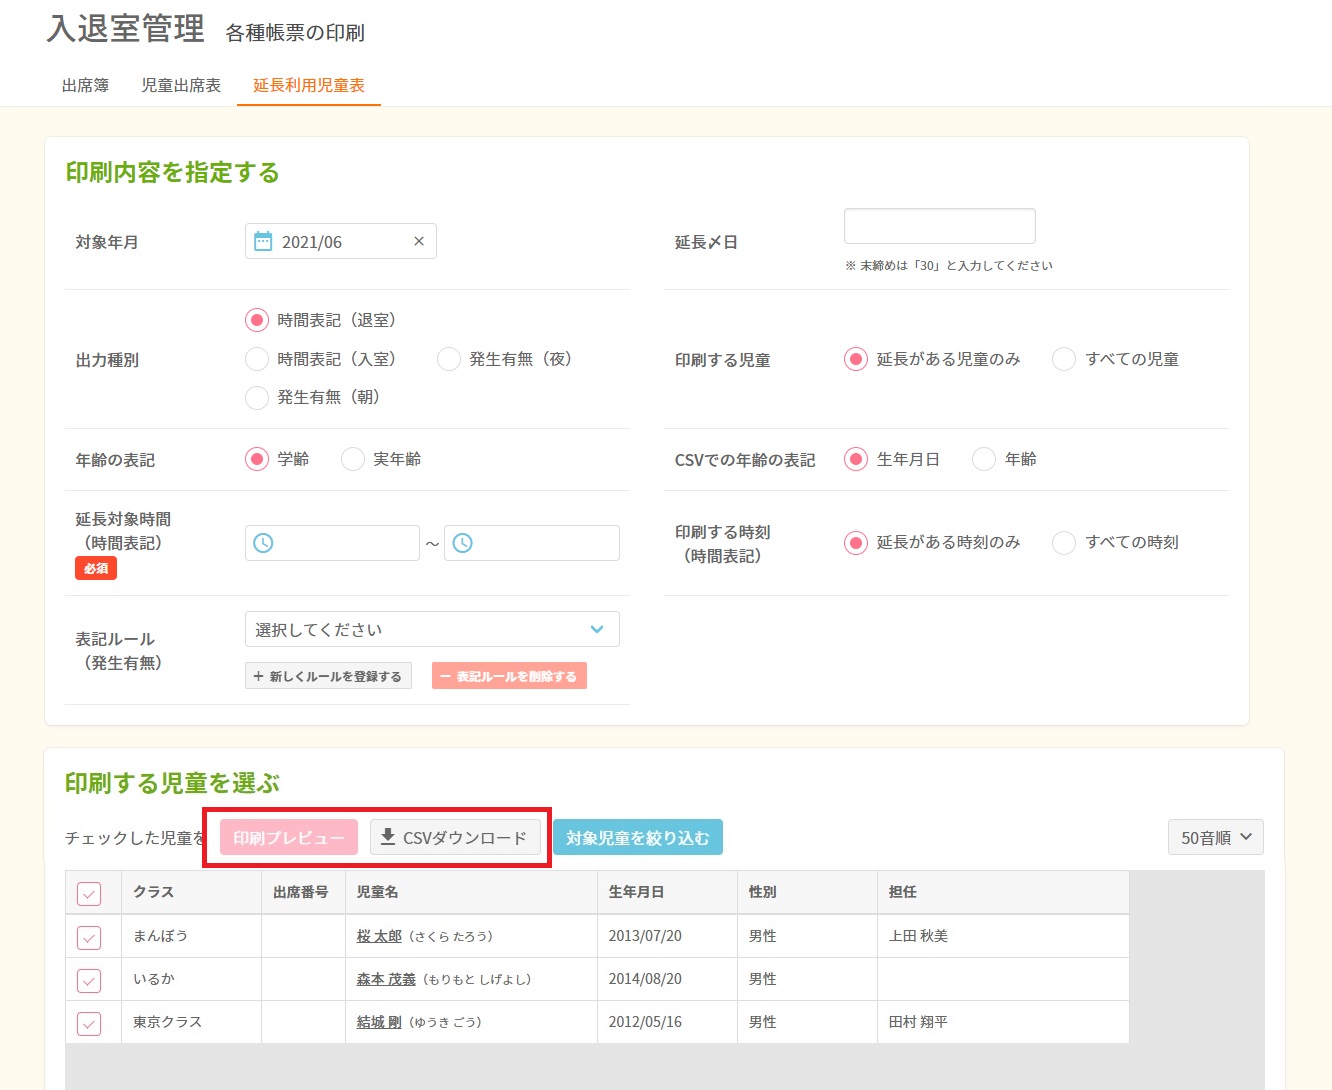Switch to 児童出席表 tab

pos(181,85)
